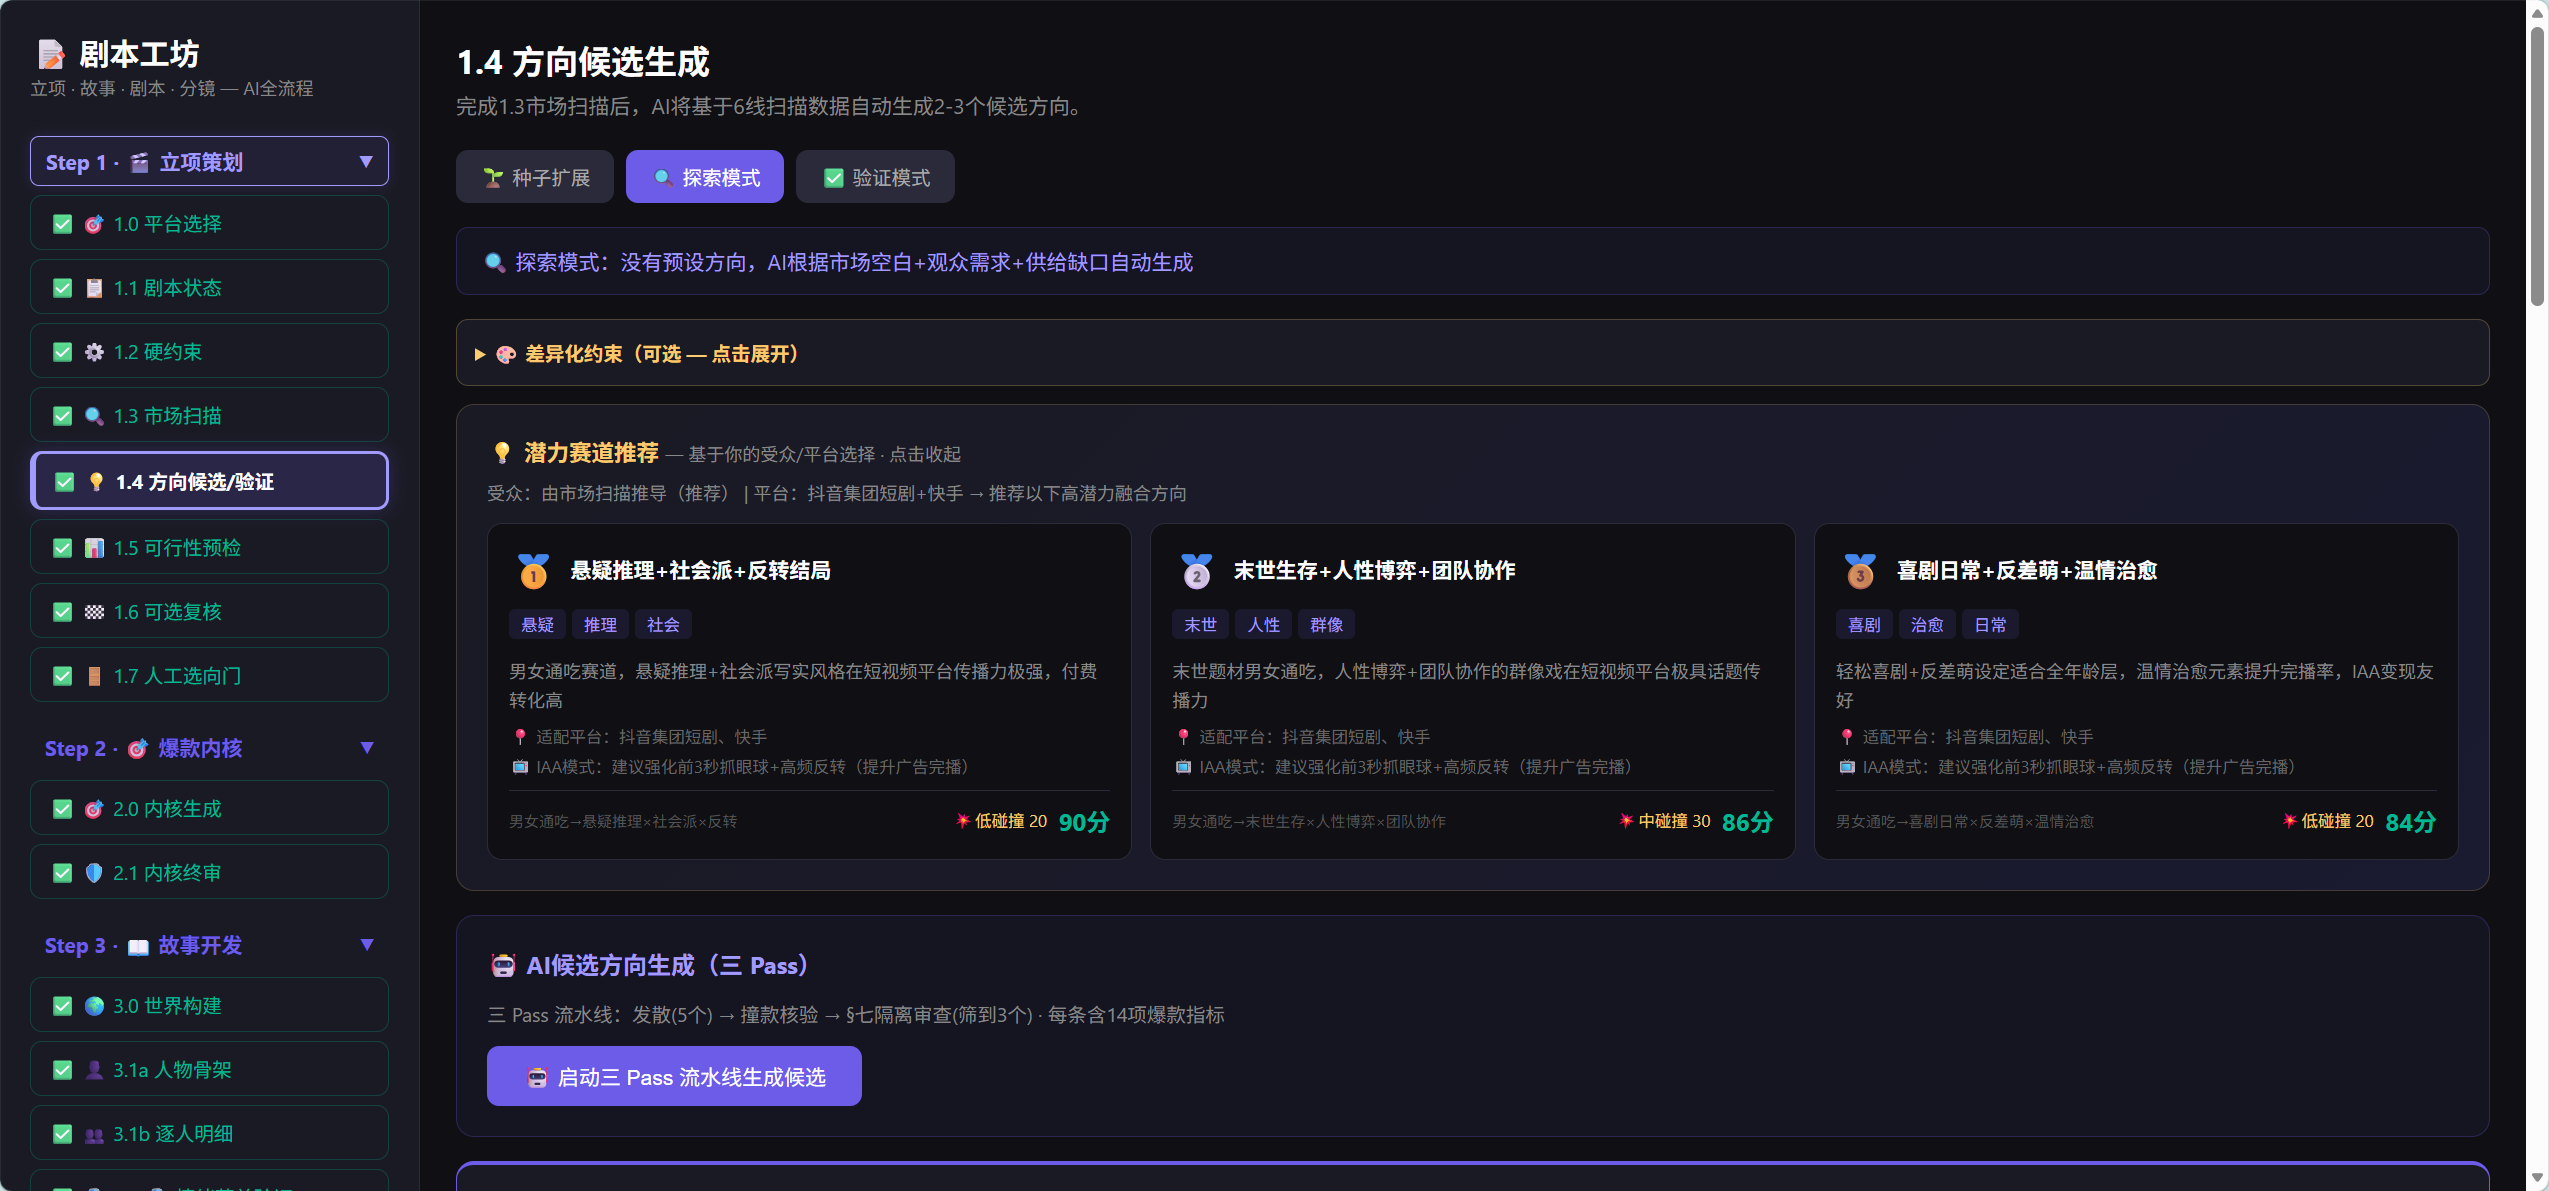
Task: Click the gear icon beside 1.2 硬约束
Action: click(x=94, y=352)
